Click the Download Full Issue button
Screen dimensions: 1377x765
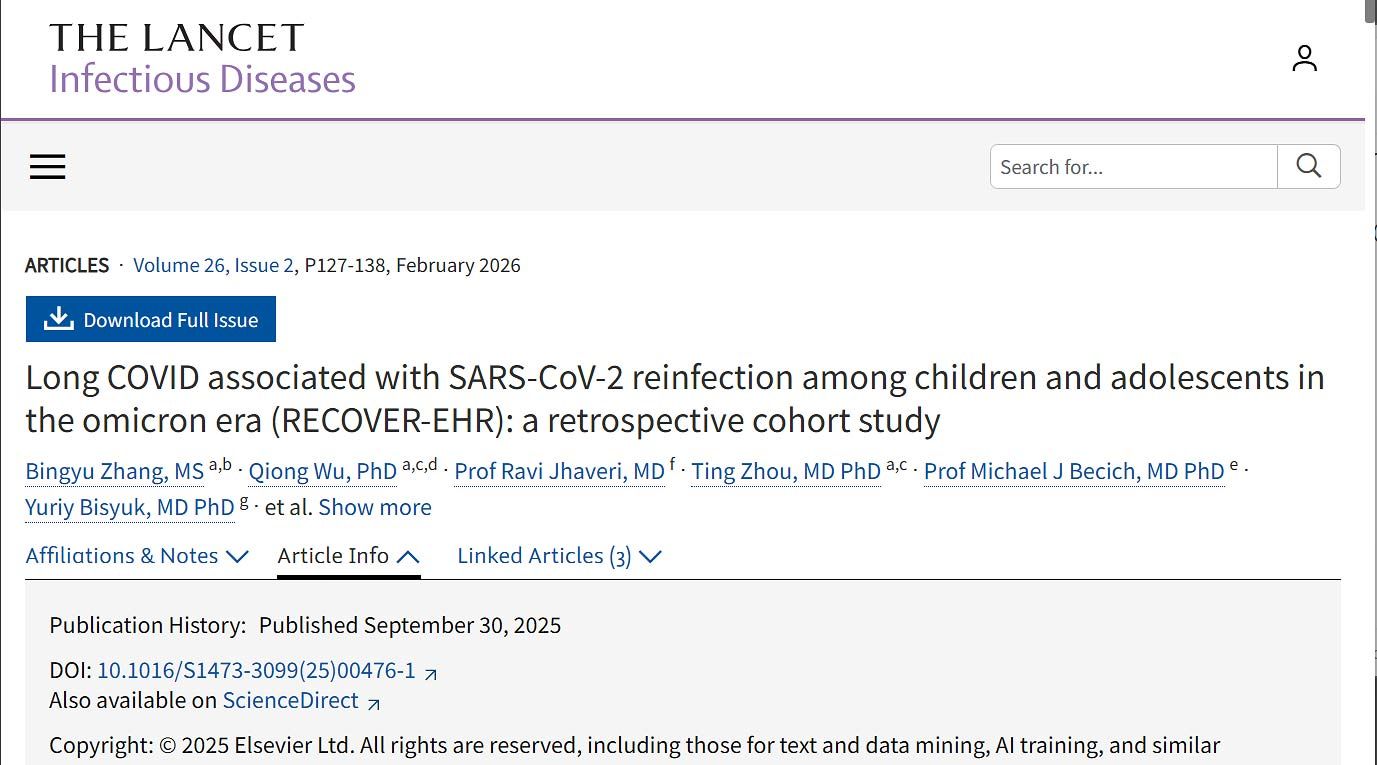pyautogui.click(x=151, y=319)
